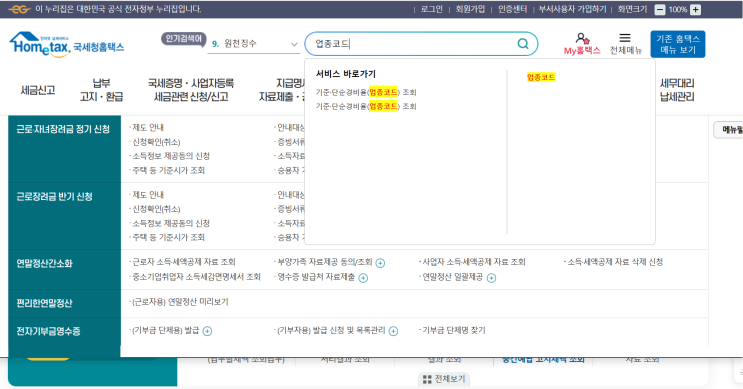Click the 100% zoom value

point(678,9)
